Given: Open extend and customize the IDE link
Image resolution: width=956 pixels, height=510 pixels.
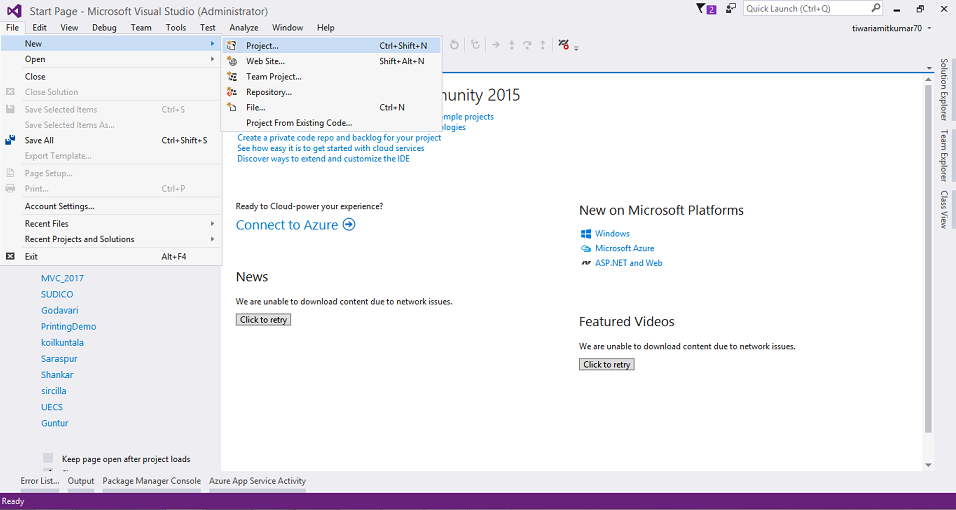Looking at the screenshot, I should tap(323, 159).
